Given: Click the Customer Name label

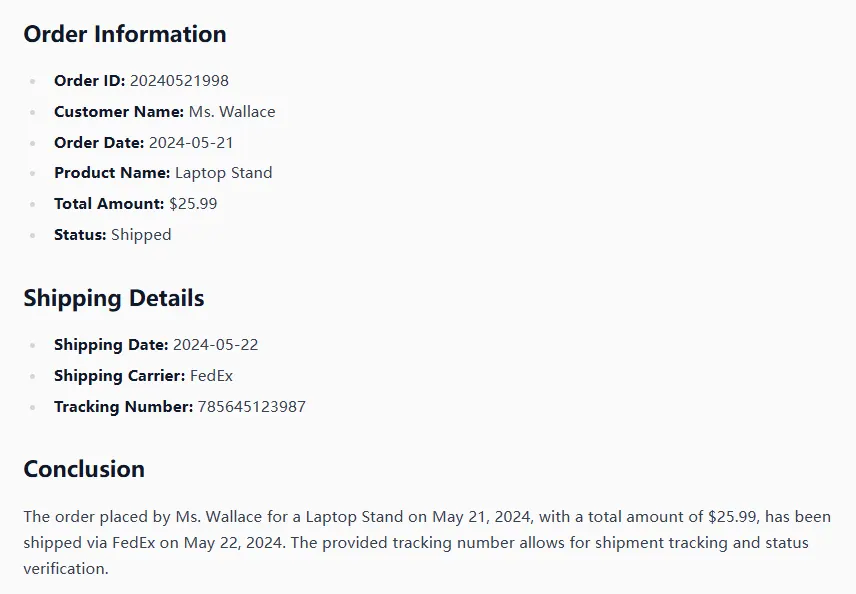Looking at the screenshot, I should click(118, 112).
